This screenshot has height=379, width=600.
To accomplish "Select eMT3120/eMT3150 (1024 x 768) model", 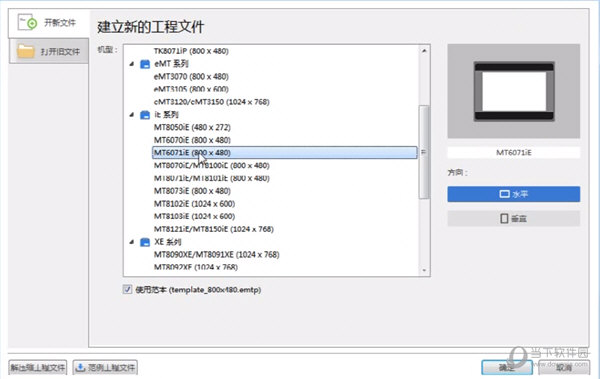I will pyautogui.click(x=212, y=102).
